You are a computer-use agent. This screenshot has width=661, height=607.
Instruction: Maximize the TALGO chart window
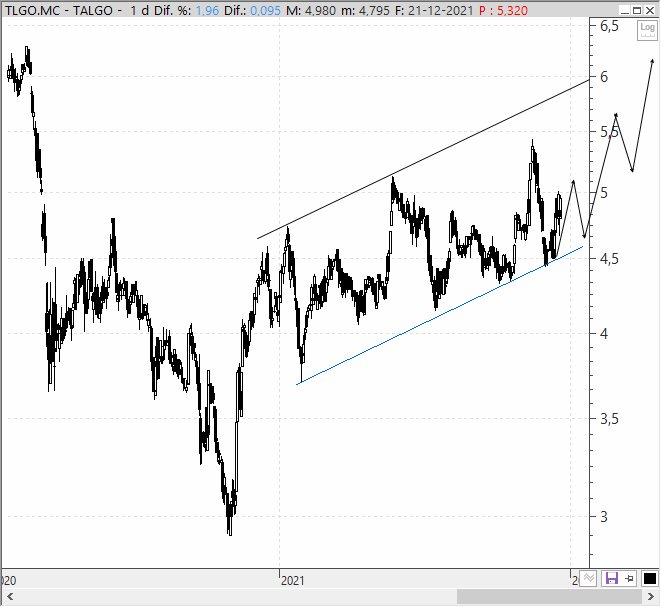point(637,11)
